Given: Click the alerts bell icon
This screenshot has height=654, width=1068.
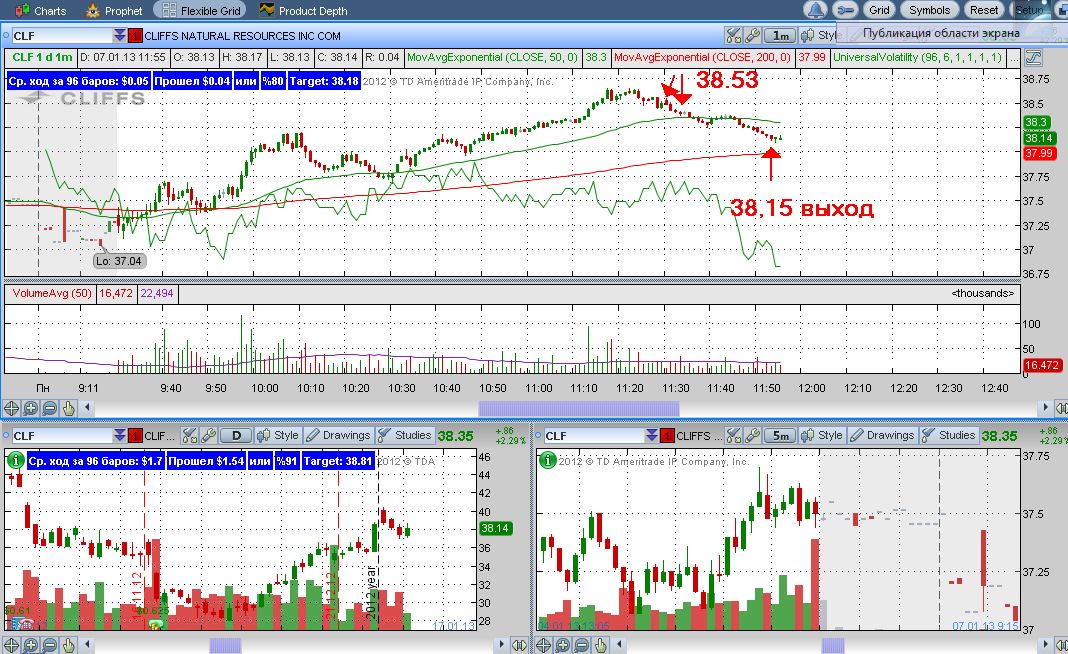Looking at the screenshot, I should point(815,10).
